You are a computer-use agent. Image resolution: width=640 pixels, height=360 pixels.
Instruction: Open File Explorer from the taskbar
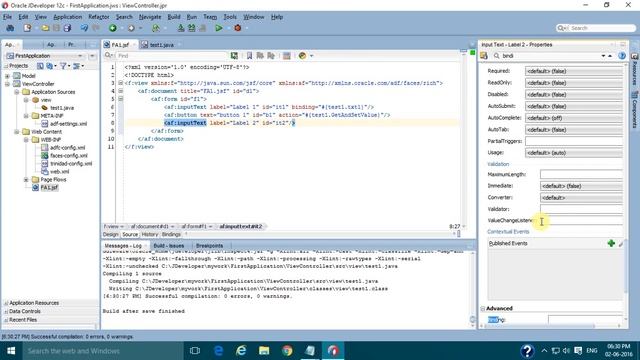click(264, 351)
